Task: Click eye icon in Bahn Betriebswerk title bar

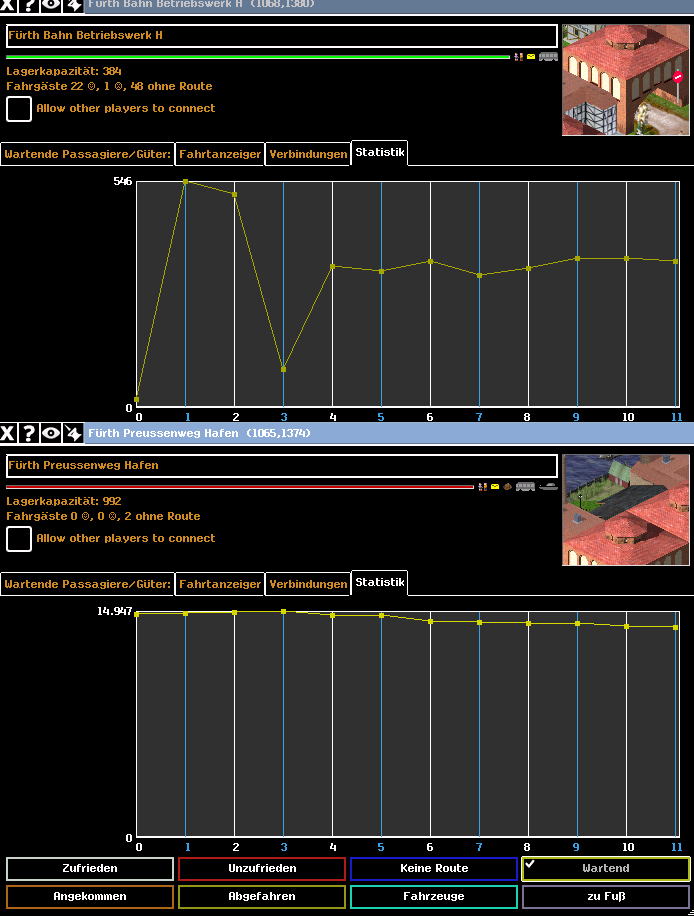Action: tap(50, 5)
